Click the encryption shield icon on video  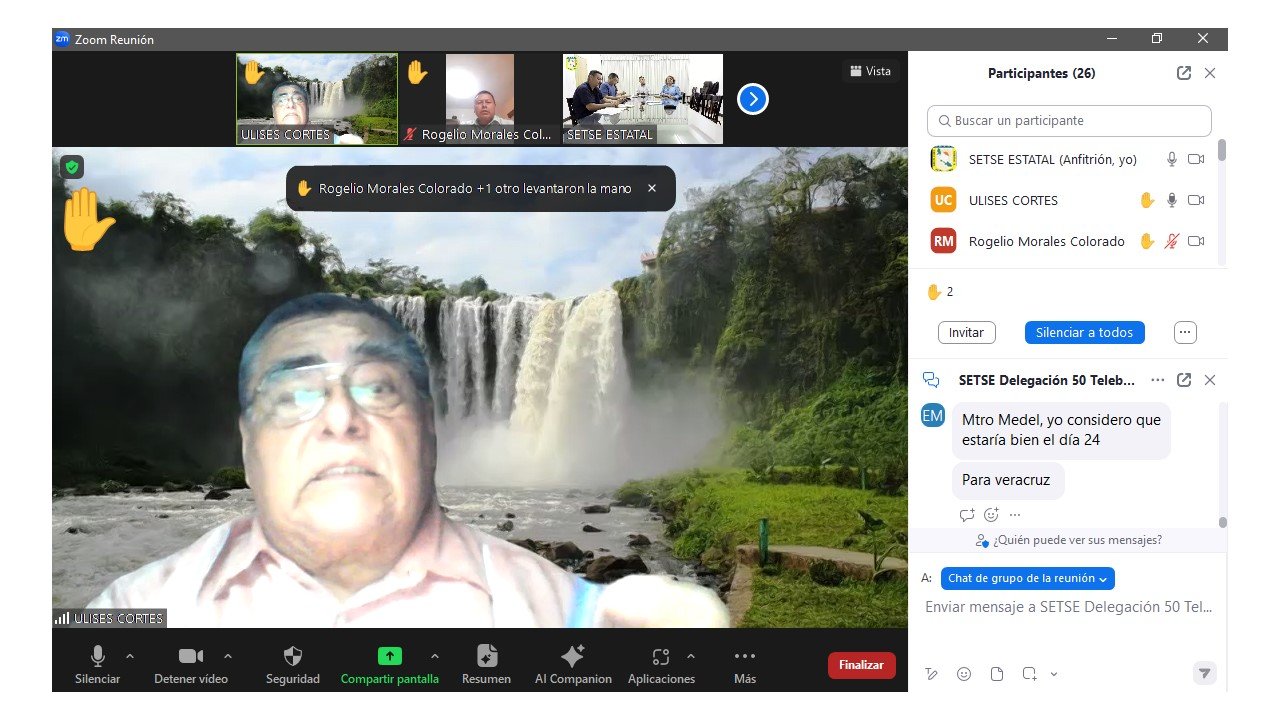pos(71,167)
